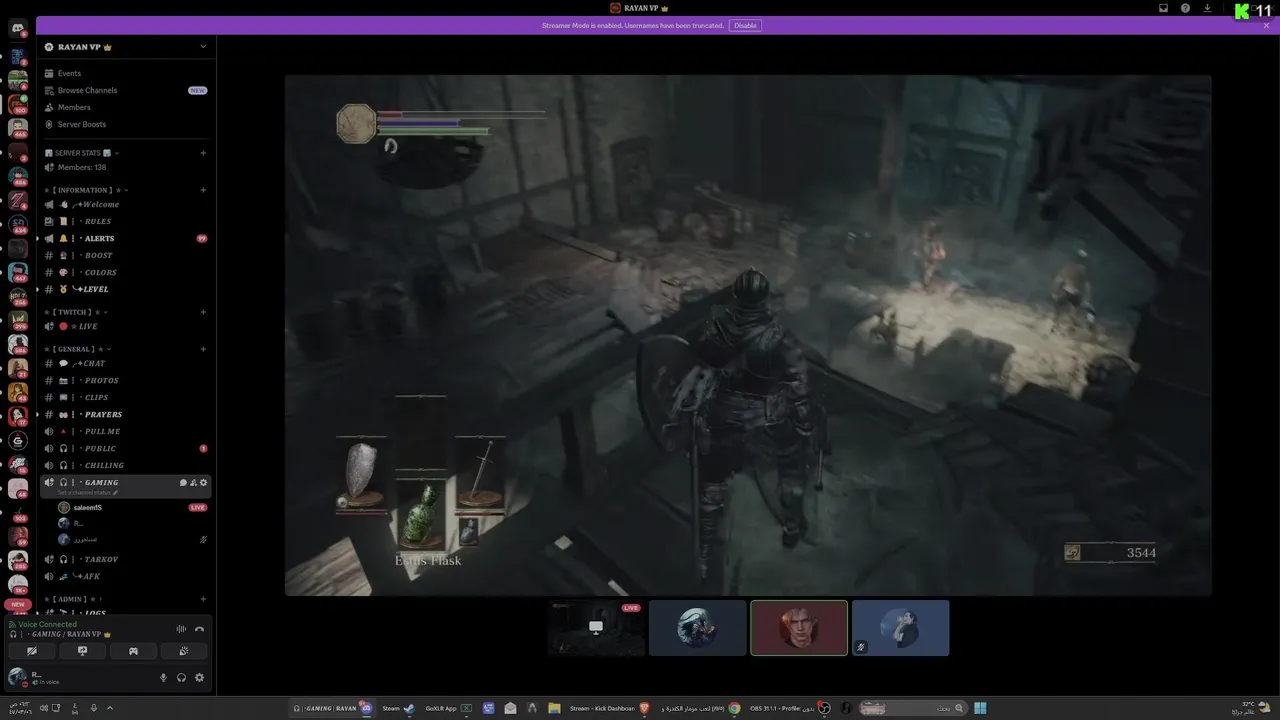Open the Welcome channel

[x=126, y=204]
